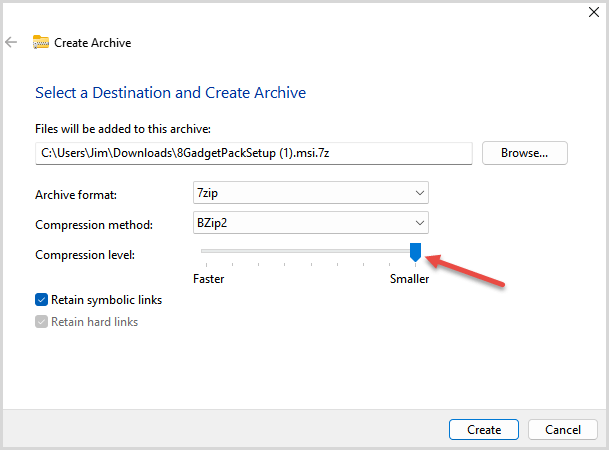This screenshot has width=609, height=450.
Task: Click the chevron arrow of Compression method
Action: 419,222
